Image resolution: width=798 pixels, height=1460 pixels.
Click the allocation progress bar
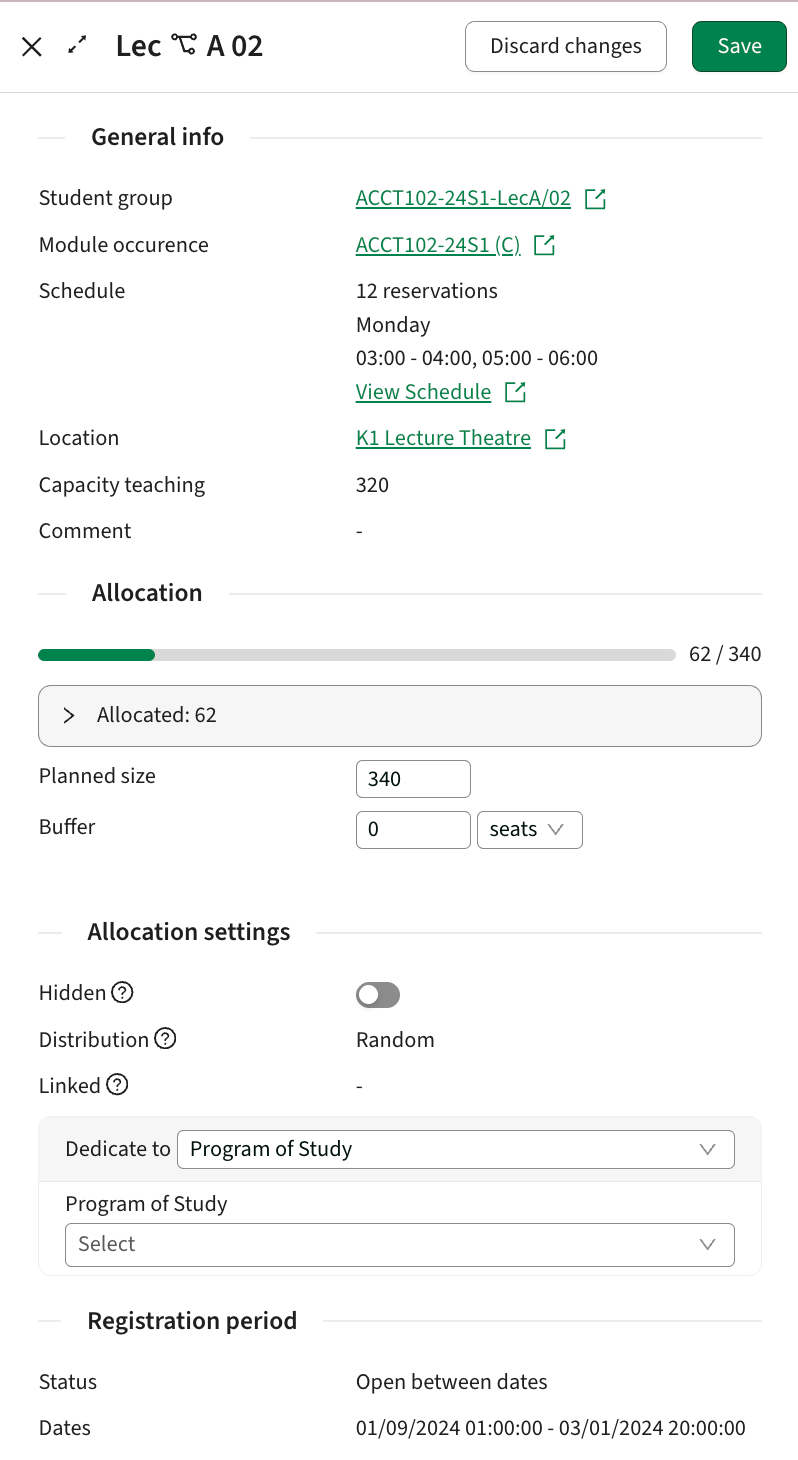pyautogui.click(x=357, y=654)
